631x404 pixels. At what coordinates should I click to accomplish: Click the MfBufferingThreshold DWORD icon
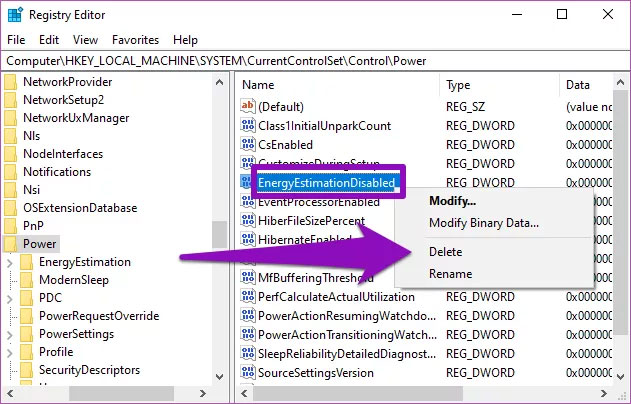pyautogui.click(x=248, y=277)
